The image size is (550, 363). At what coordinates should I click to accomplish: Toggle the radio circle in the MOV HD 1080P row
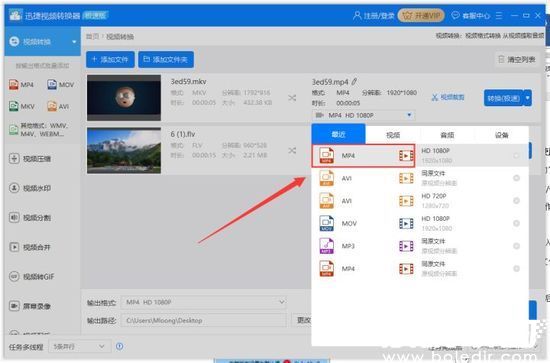(x=516, y=223)
